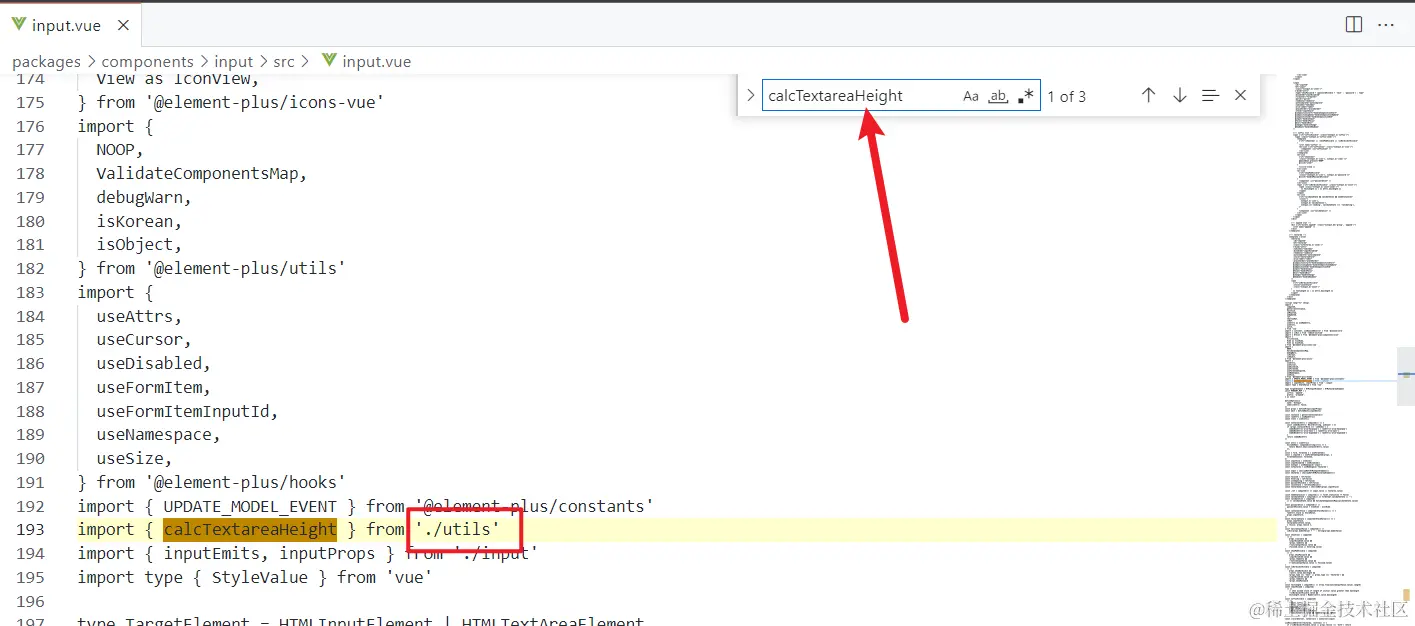Click NOOP on line 177
The height and width of the screenshot is (626, 1415).
click(x=115, y=150)
